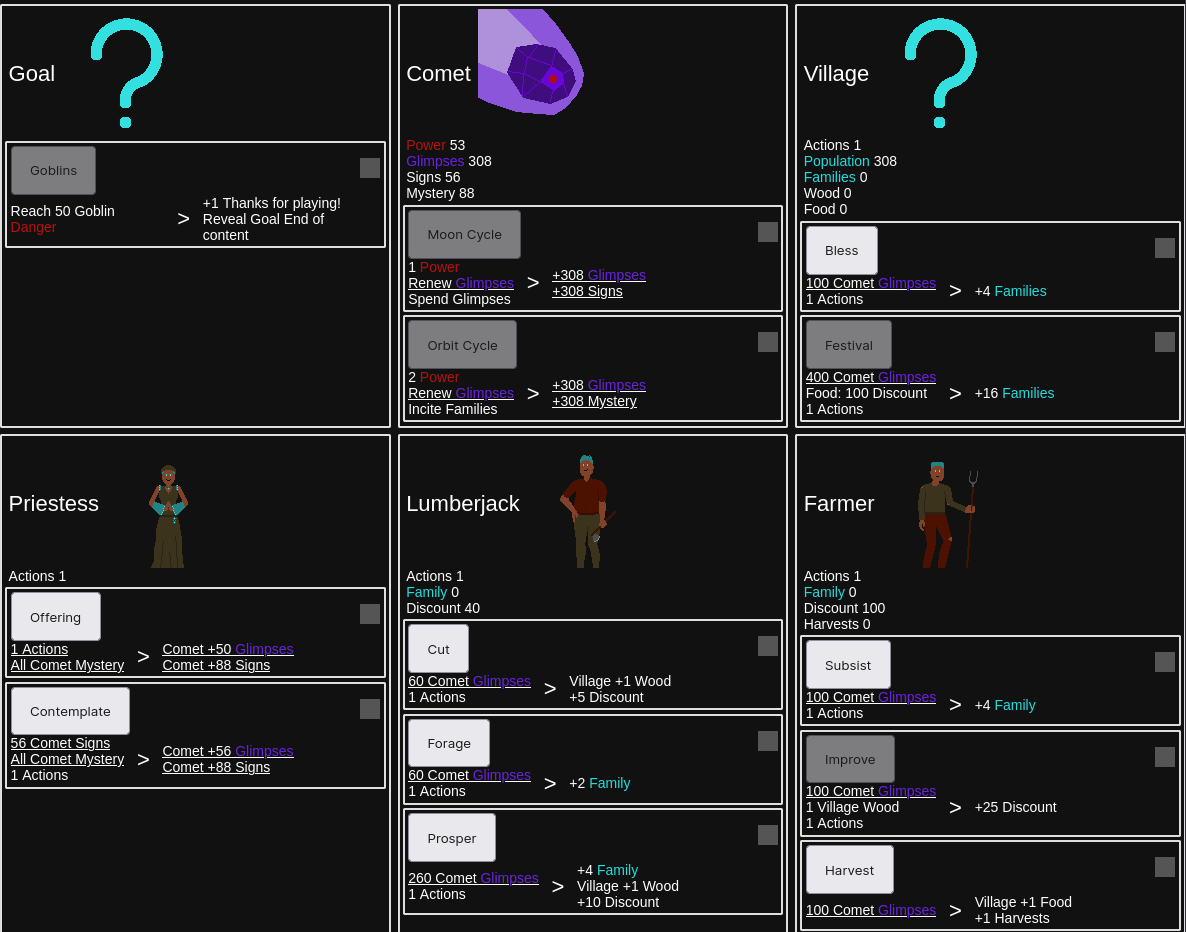The image size is (1186, 932).
Task: Click the +308 Signs link
Action: tap(588, 291)
